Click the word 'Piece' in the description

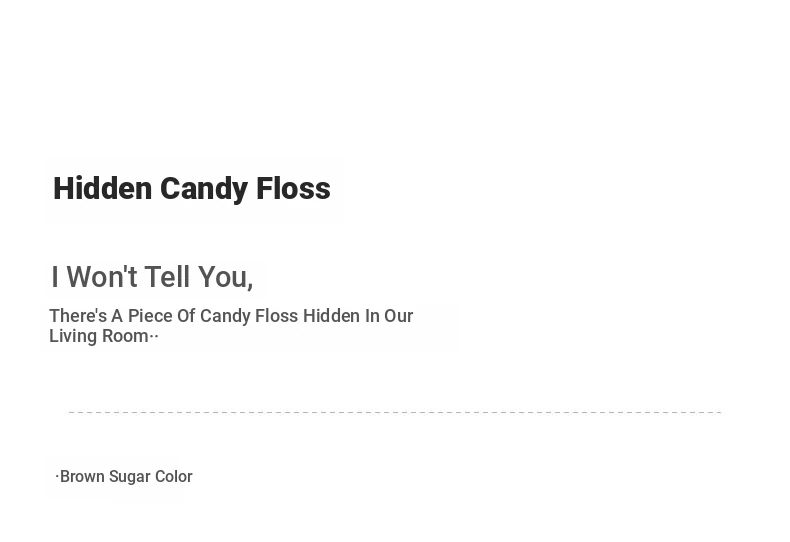pos(150,316)
